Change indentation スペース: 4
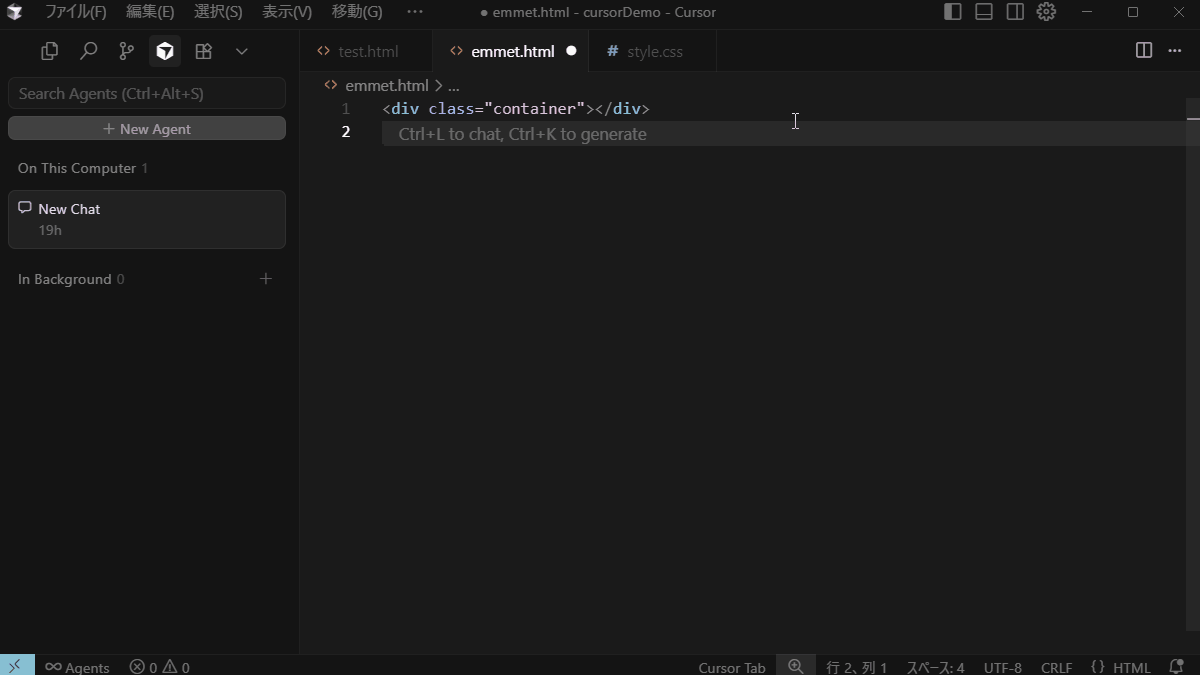 [x=935, y=667]
